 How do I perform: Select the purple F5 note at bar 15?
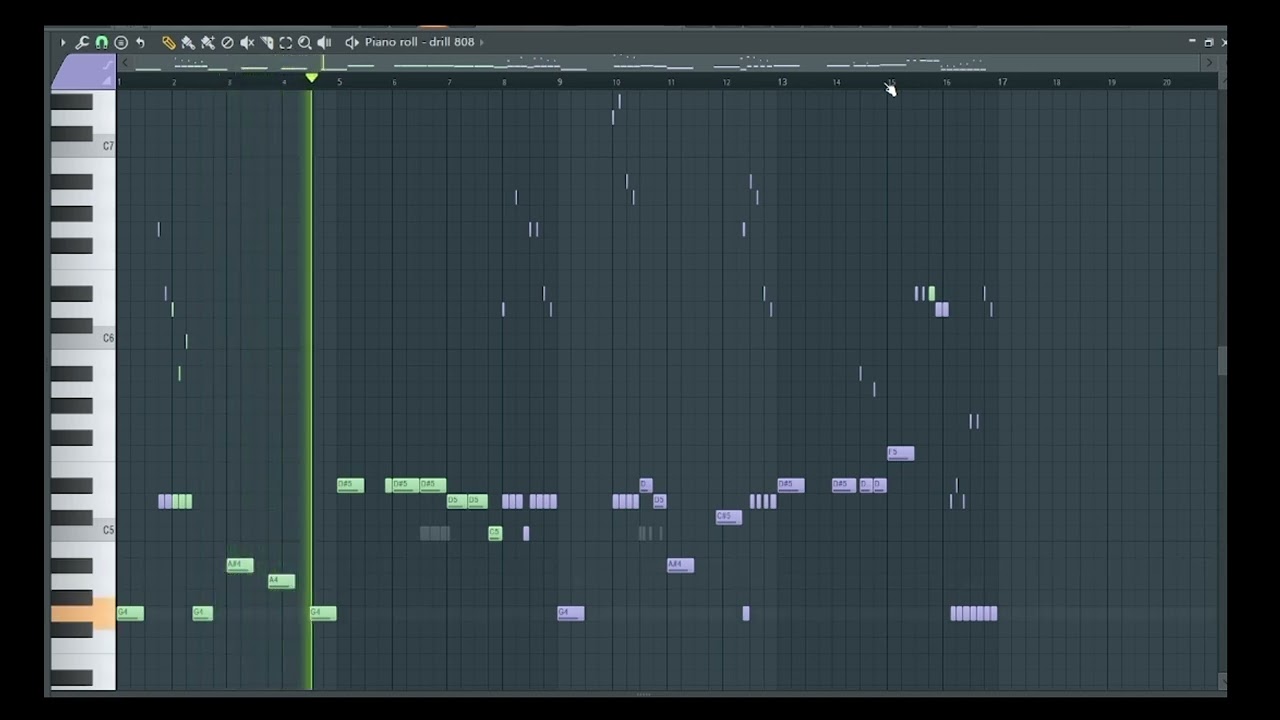(x=900, y=453)
